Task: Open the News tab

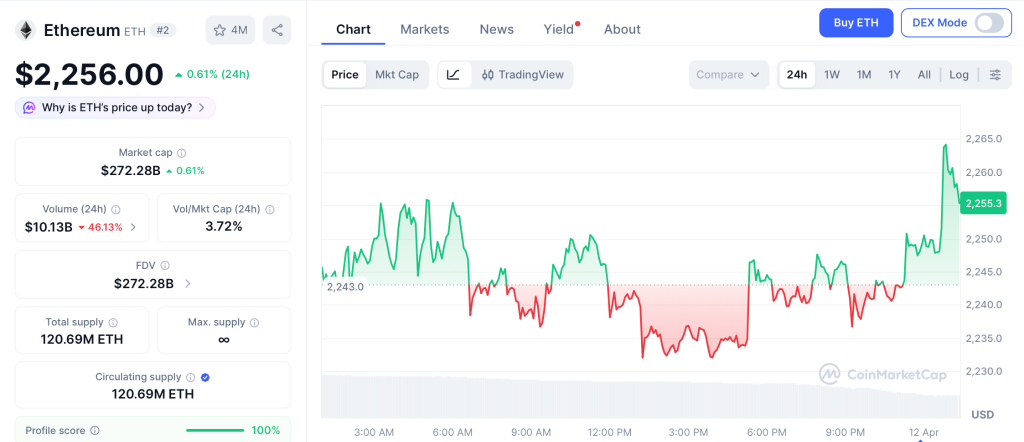Action: click(496, 29)
